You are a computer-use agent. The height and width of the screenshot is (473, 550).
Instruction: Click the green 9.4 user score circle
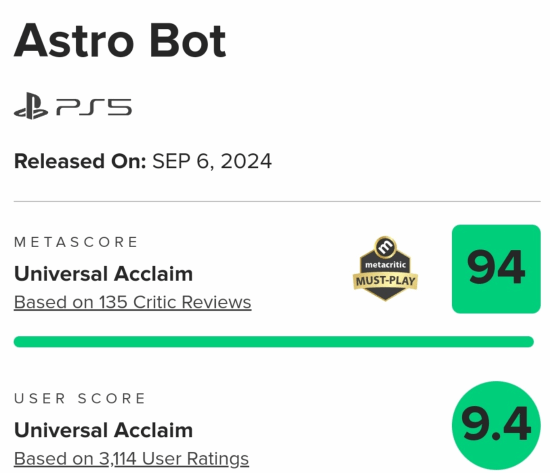[496, 425]
